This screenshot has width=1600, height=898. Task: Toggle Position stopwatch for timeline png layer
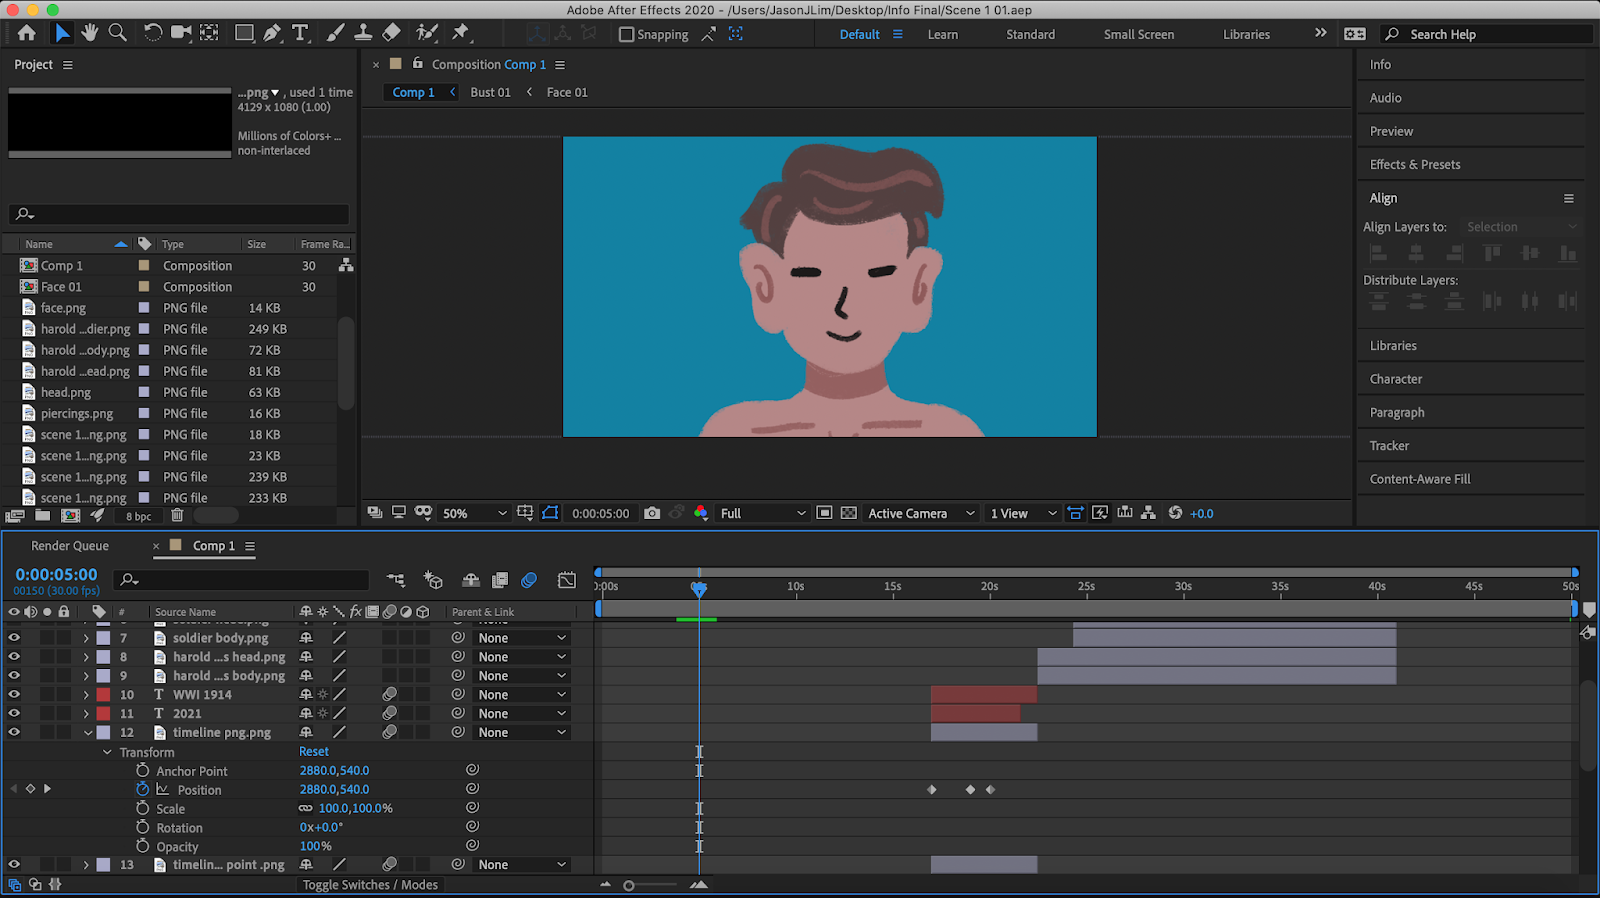point(143,789)
